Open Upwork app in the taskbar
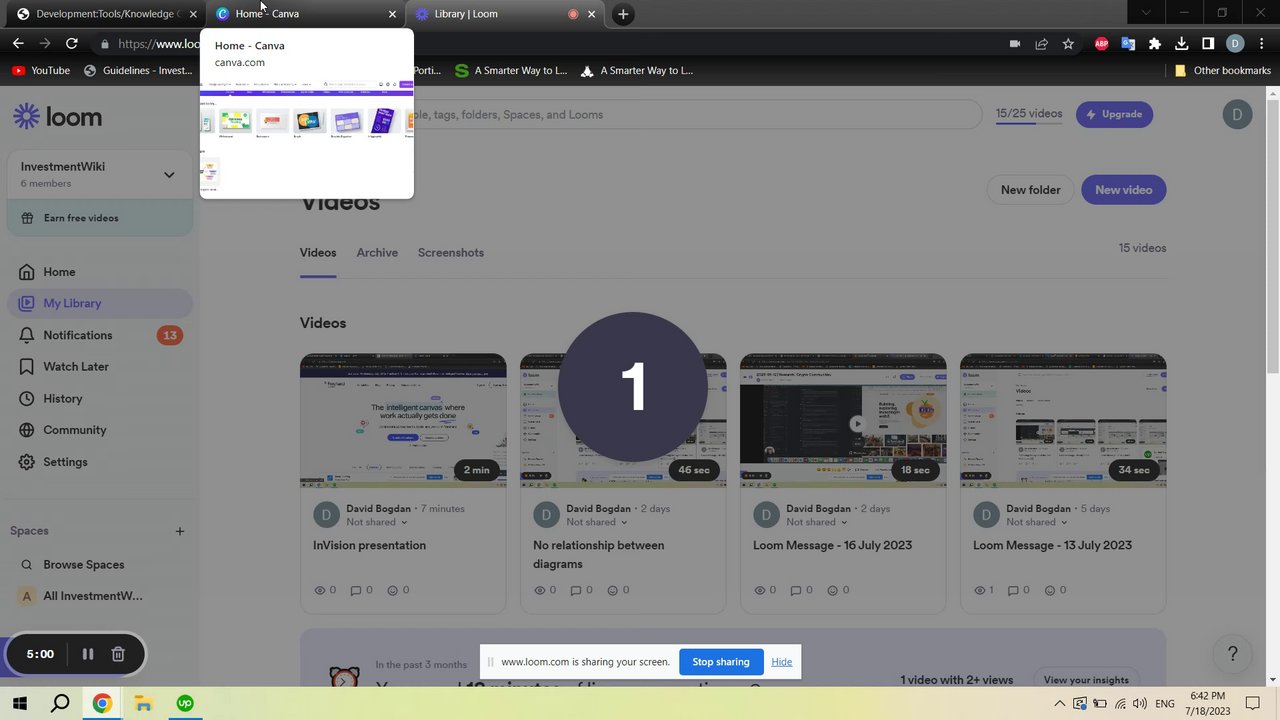This screenshot has width=1280, height=720. coord(185,703)
